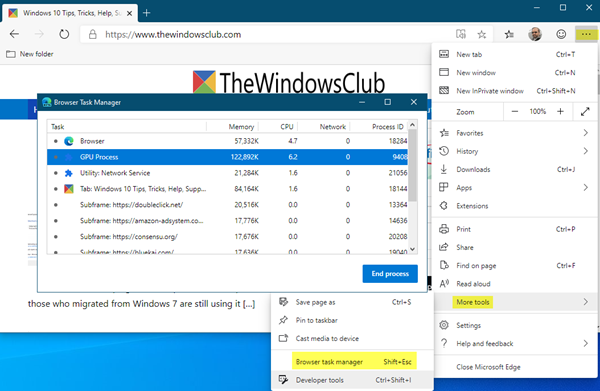Click the TheWindowsClub site logo
Screen dimensions: 600x391
[x=289, y=82]
